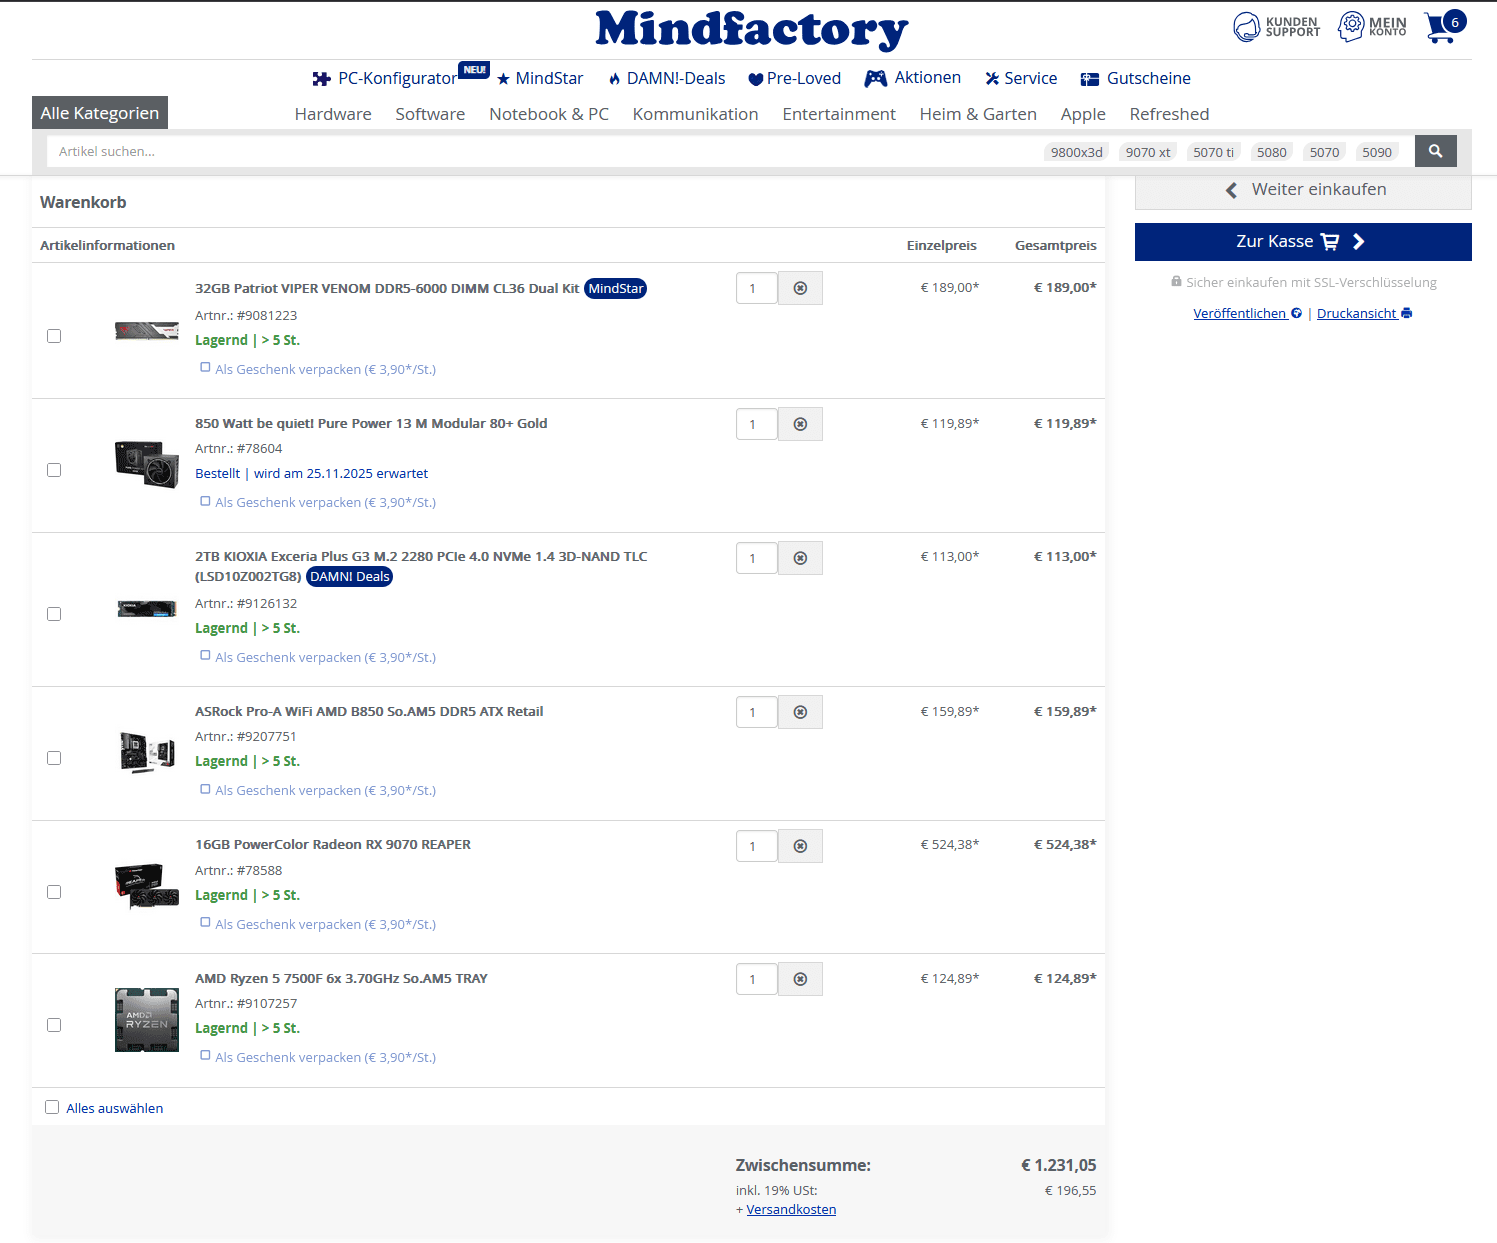Enable gift wrap for AMD Ryzen 5 7500F
Viewport: 1497px width, 1243px height.
tap(205, 1056)
